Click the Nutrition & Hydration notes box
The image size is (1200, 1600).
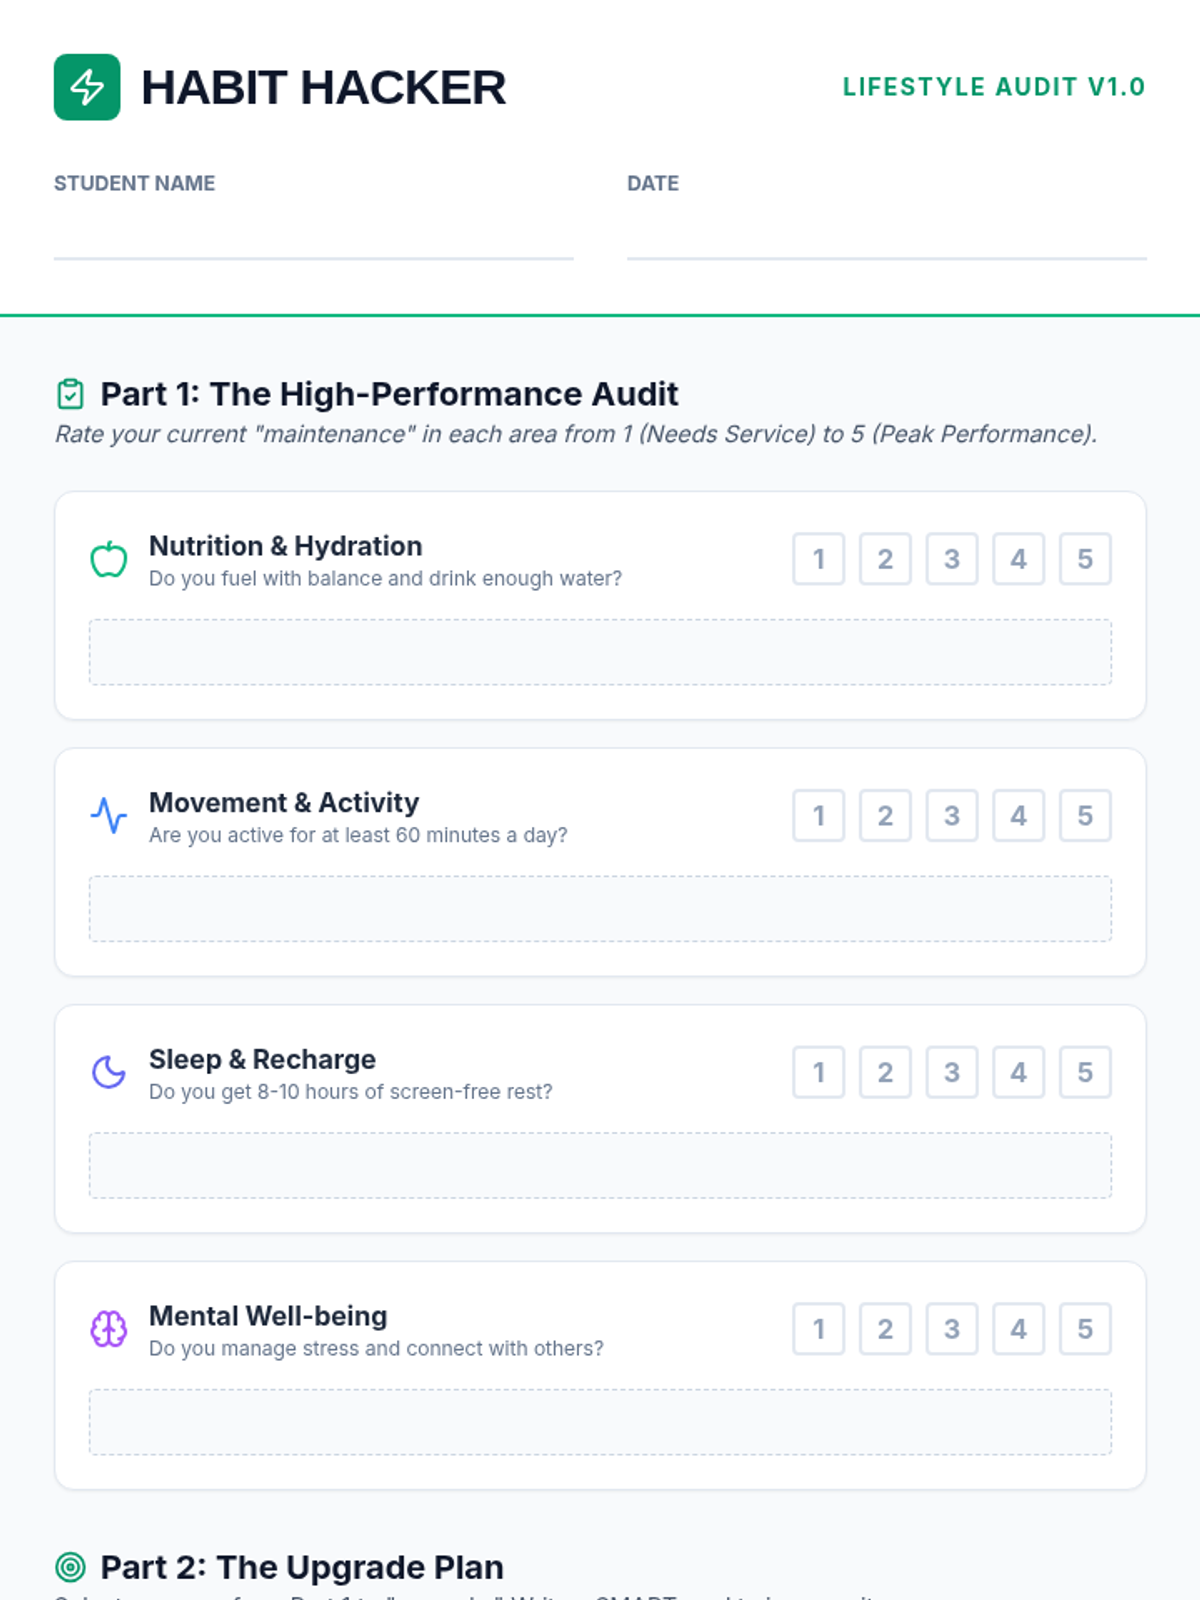(600, 652)
